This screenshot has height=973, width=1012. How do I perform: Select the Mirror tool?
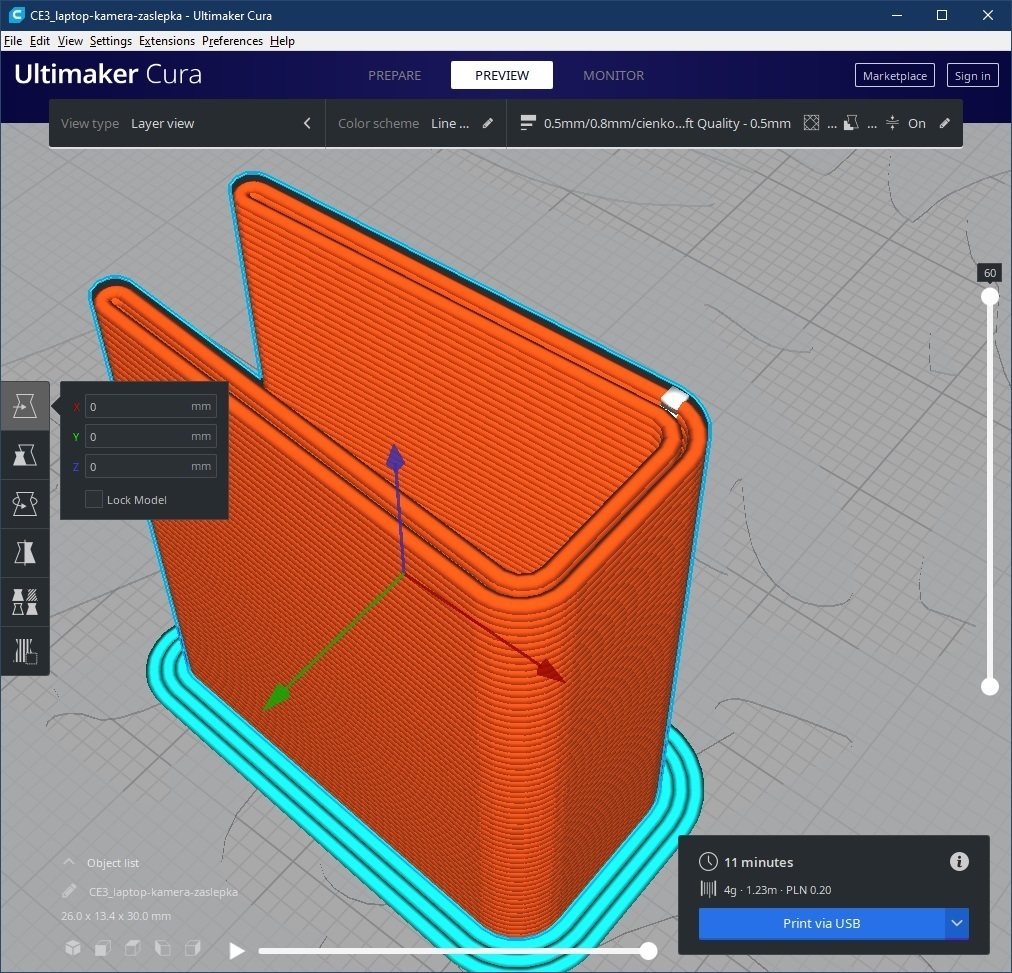click(24, 553)
